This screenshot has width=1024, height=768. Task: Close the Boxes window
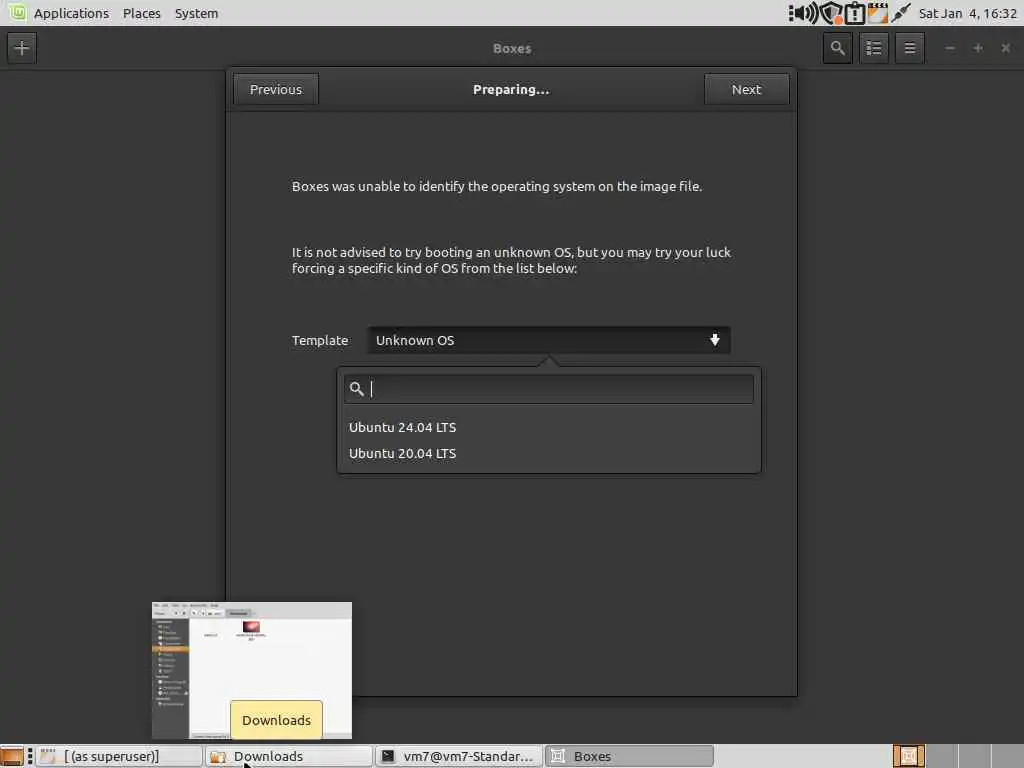point(1006,48)
